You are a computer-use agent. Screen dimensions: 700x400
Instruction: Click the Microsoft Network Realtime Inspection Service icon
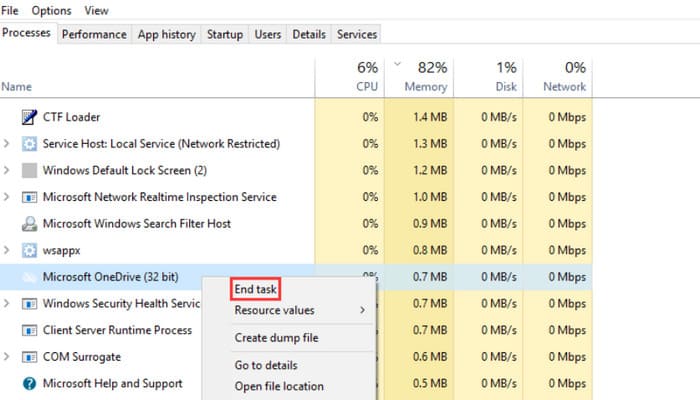coord(29,197)
